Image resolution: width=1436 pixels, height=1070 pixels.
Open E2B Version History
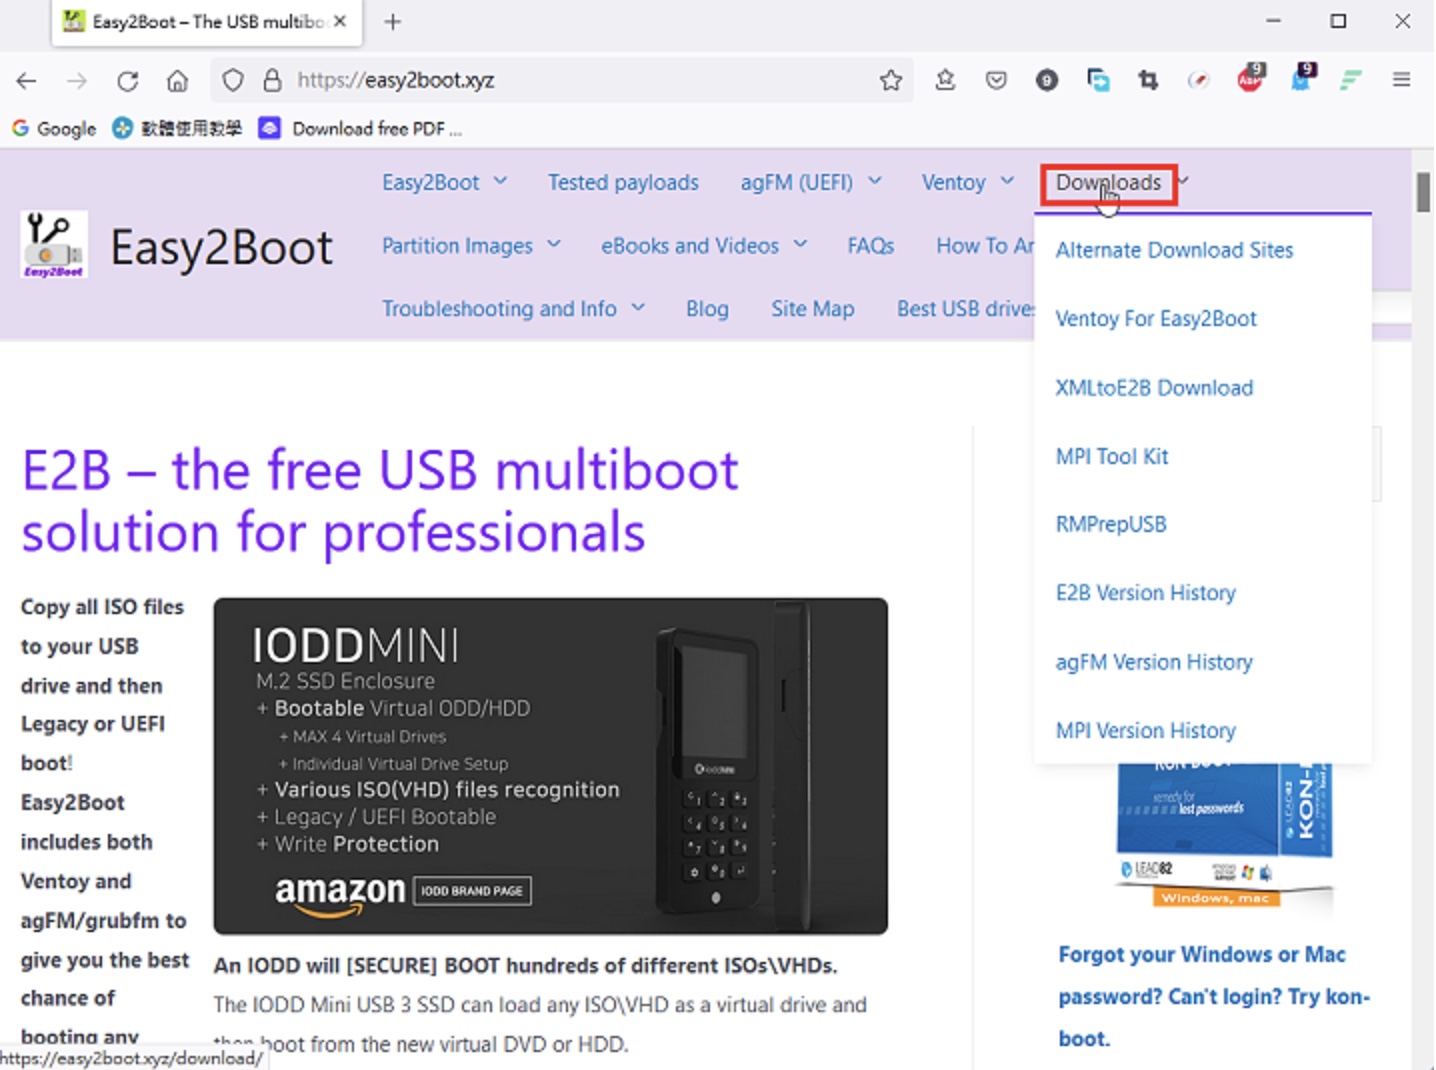tap(1146, 593)
